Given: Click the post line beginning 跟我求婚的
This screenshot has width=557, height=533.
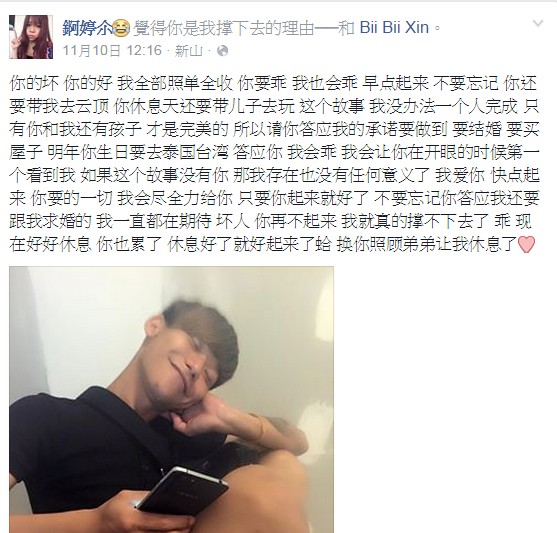Looking at the screenshot, I should coord(271,221).
